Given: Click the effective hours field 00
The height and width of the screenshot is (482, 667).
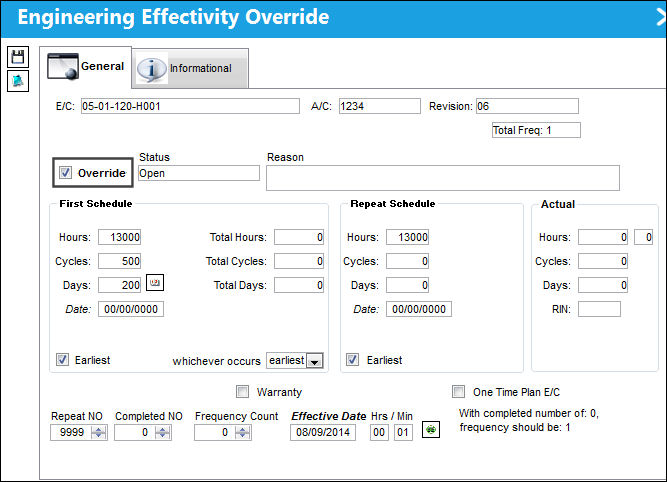Looking at the screenshot, I should [x=379, y=433].
